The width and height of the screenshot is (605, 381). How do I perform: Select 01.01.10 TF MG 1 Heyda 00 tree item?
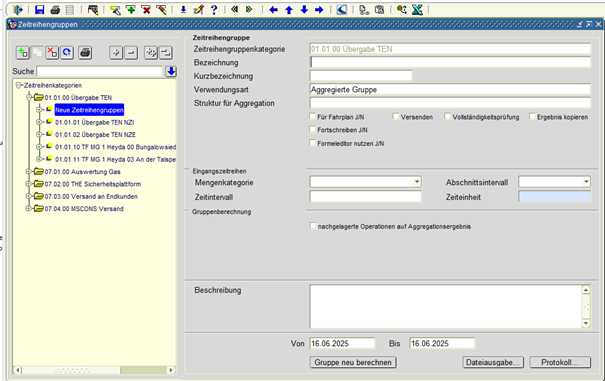coord(115,147)
